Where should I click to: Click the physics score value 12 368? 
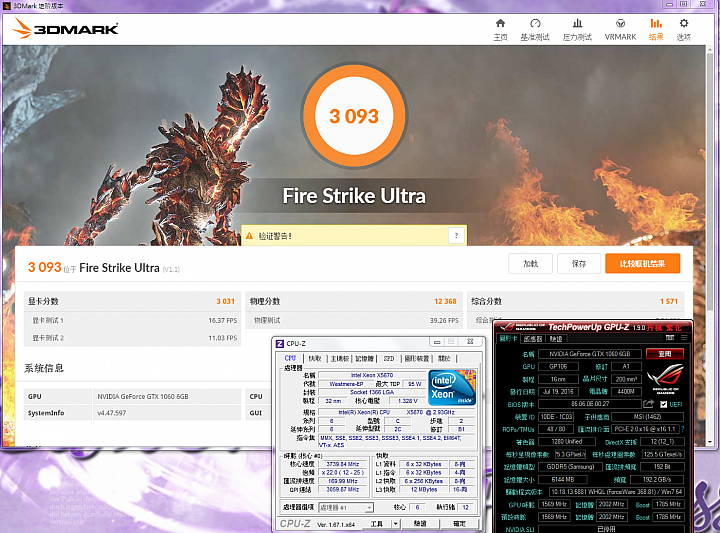pos(445,301)
